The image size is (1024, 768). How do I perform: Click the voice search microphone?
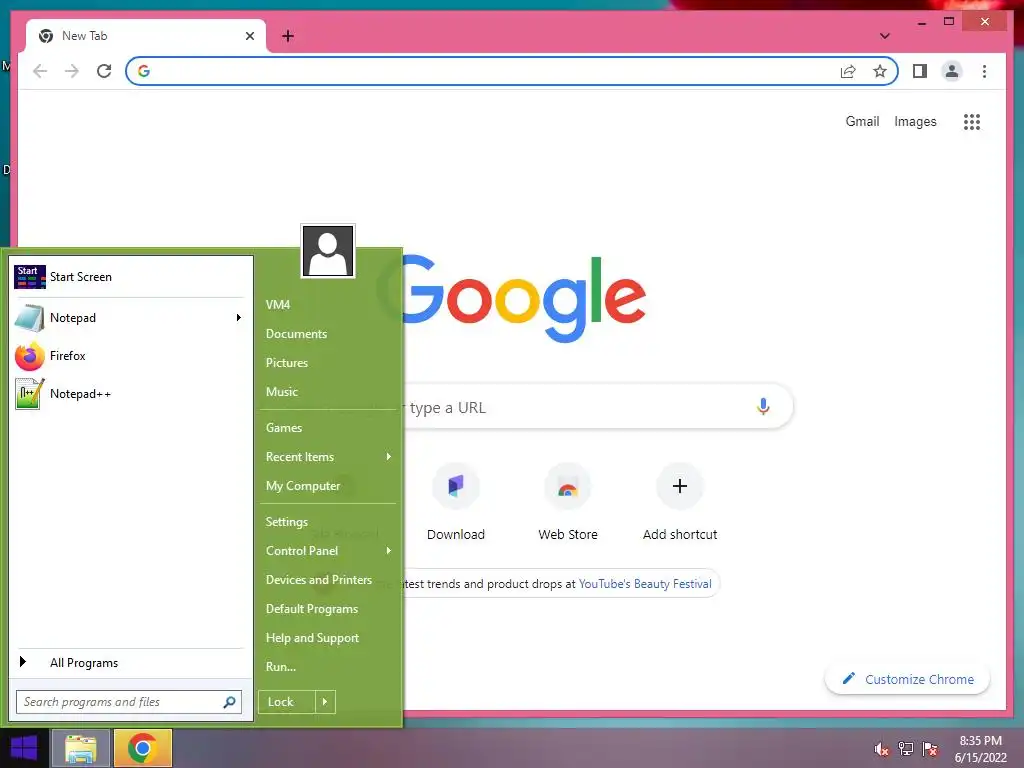[763, 406]
